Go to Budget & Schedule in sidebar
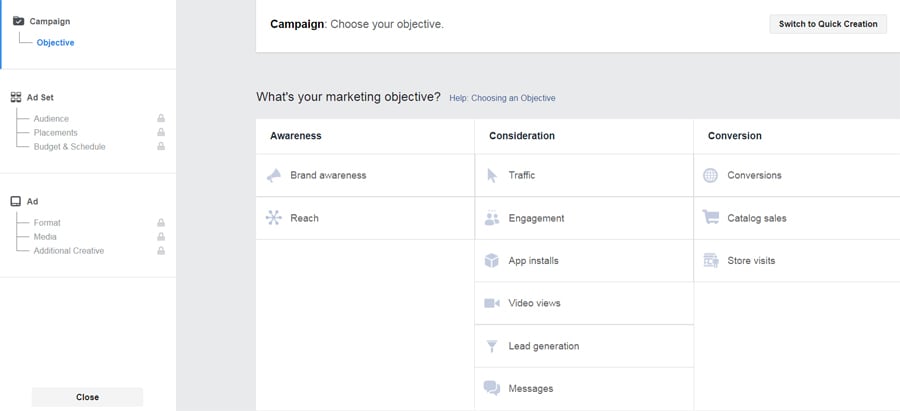 point(69,147)
